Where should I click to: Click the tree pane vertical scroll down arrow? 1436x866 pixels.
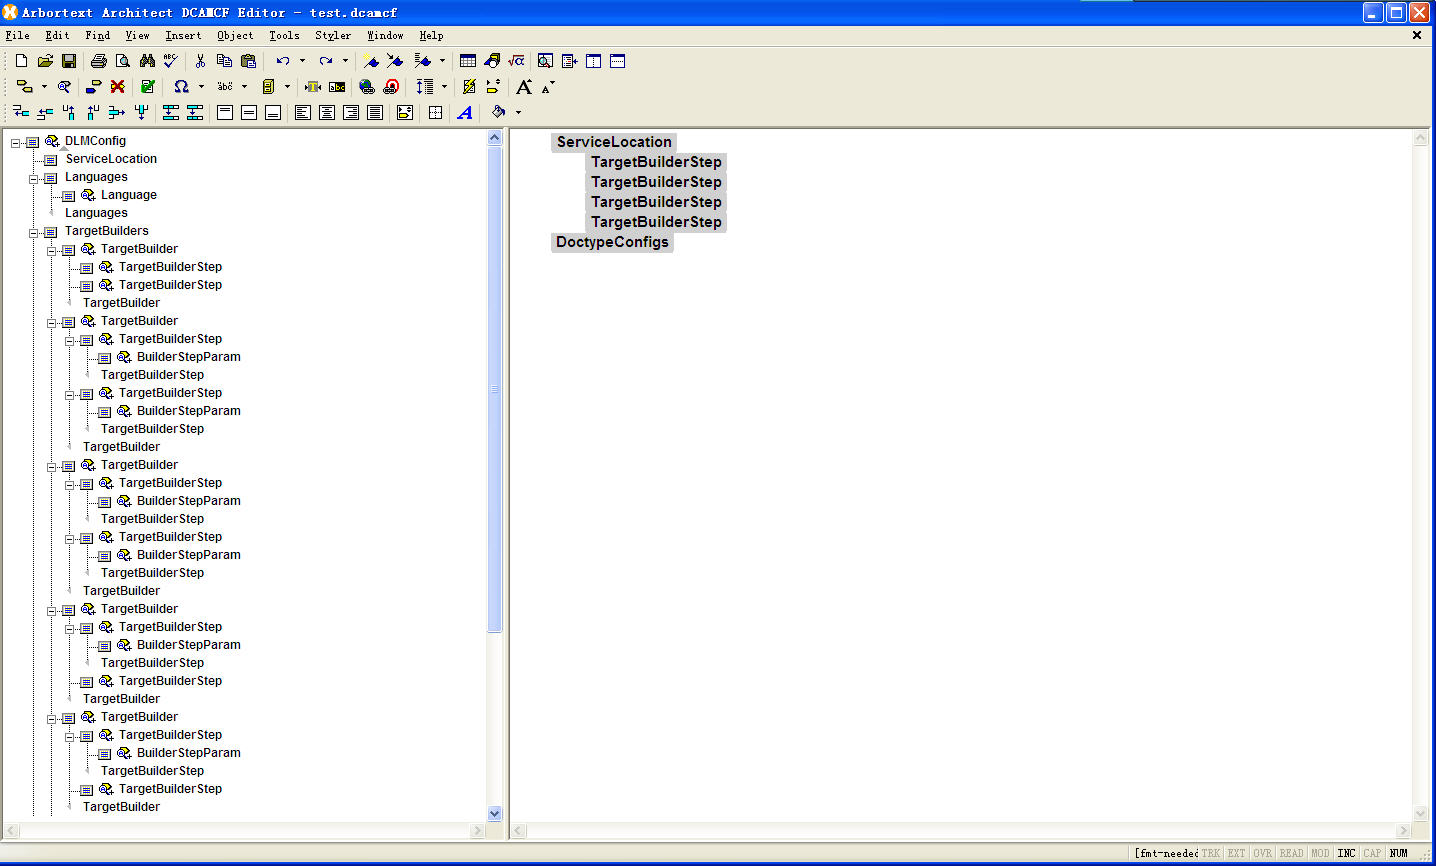tap(494, 814)
